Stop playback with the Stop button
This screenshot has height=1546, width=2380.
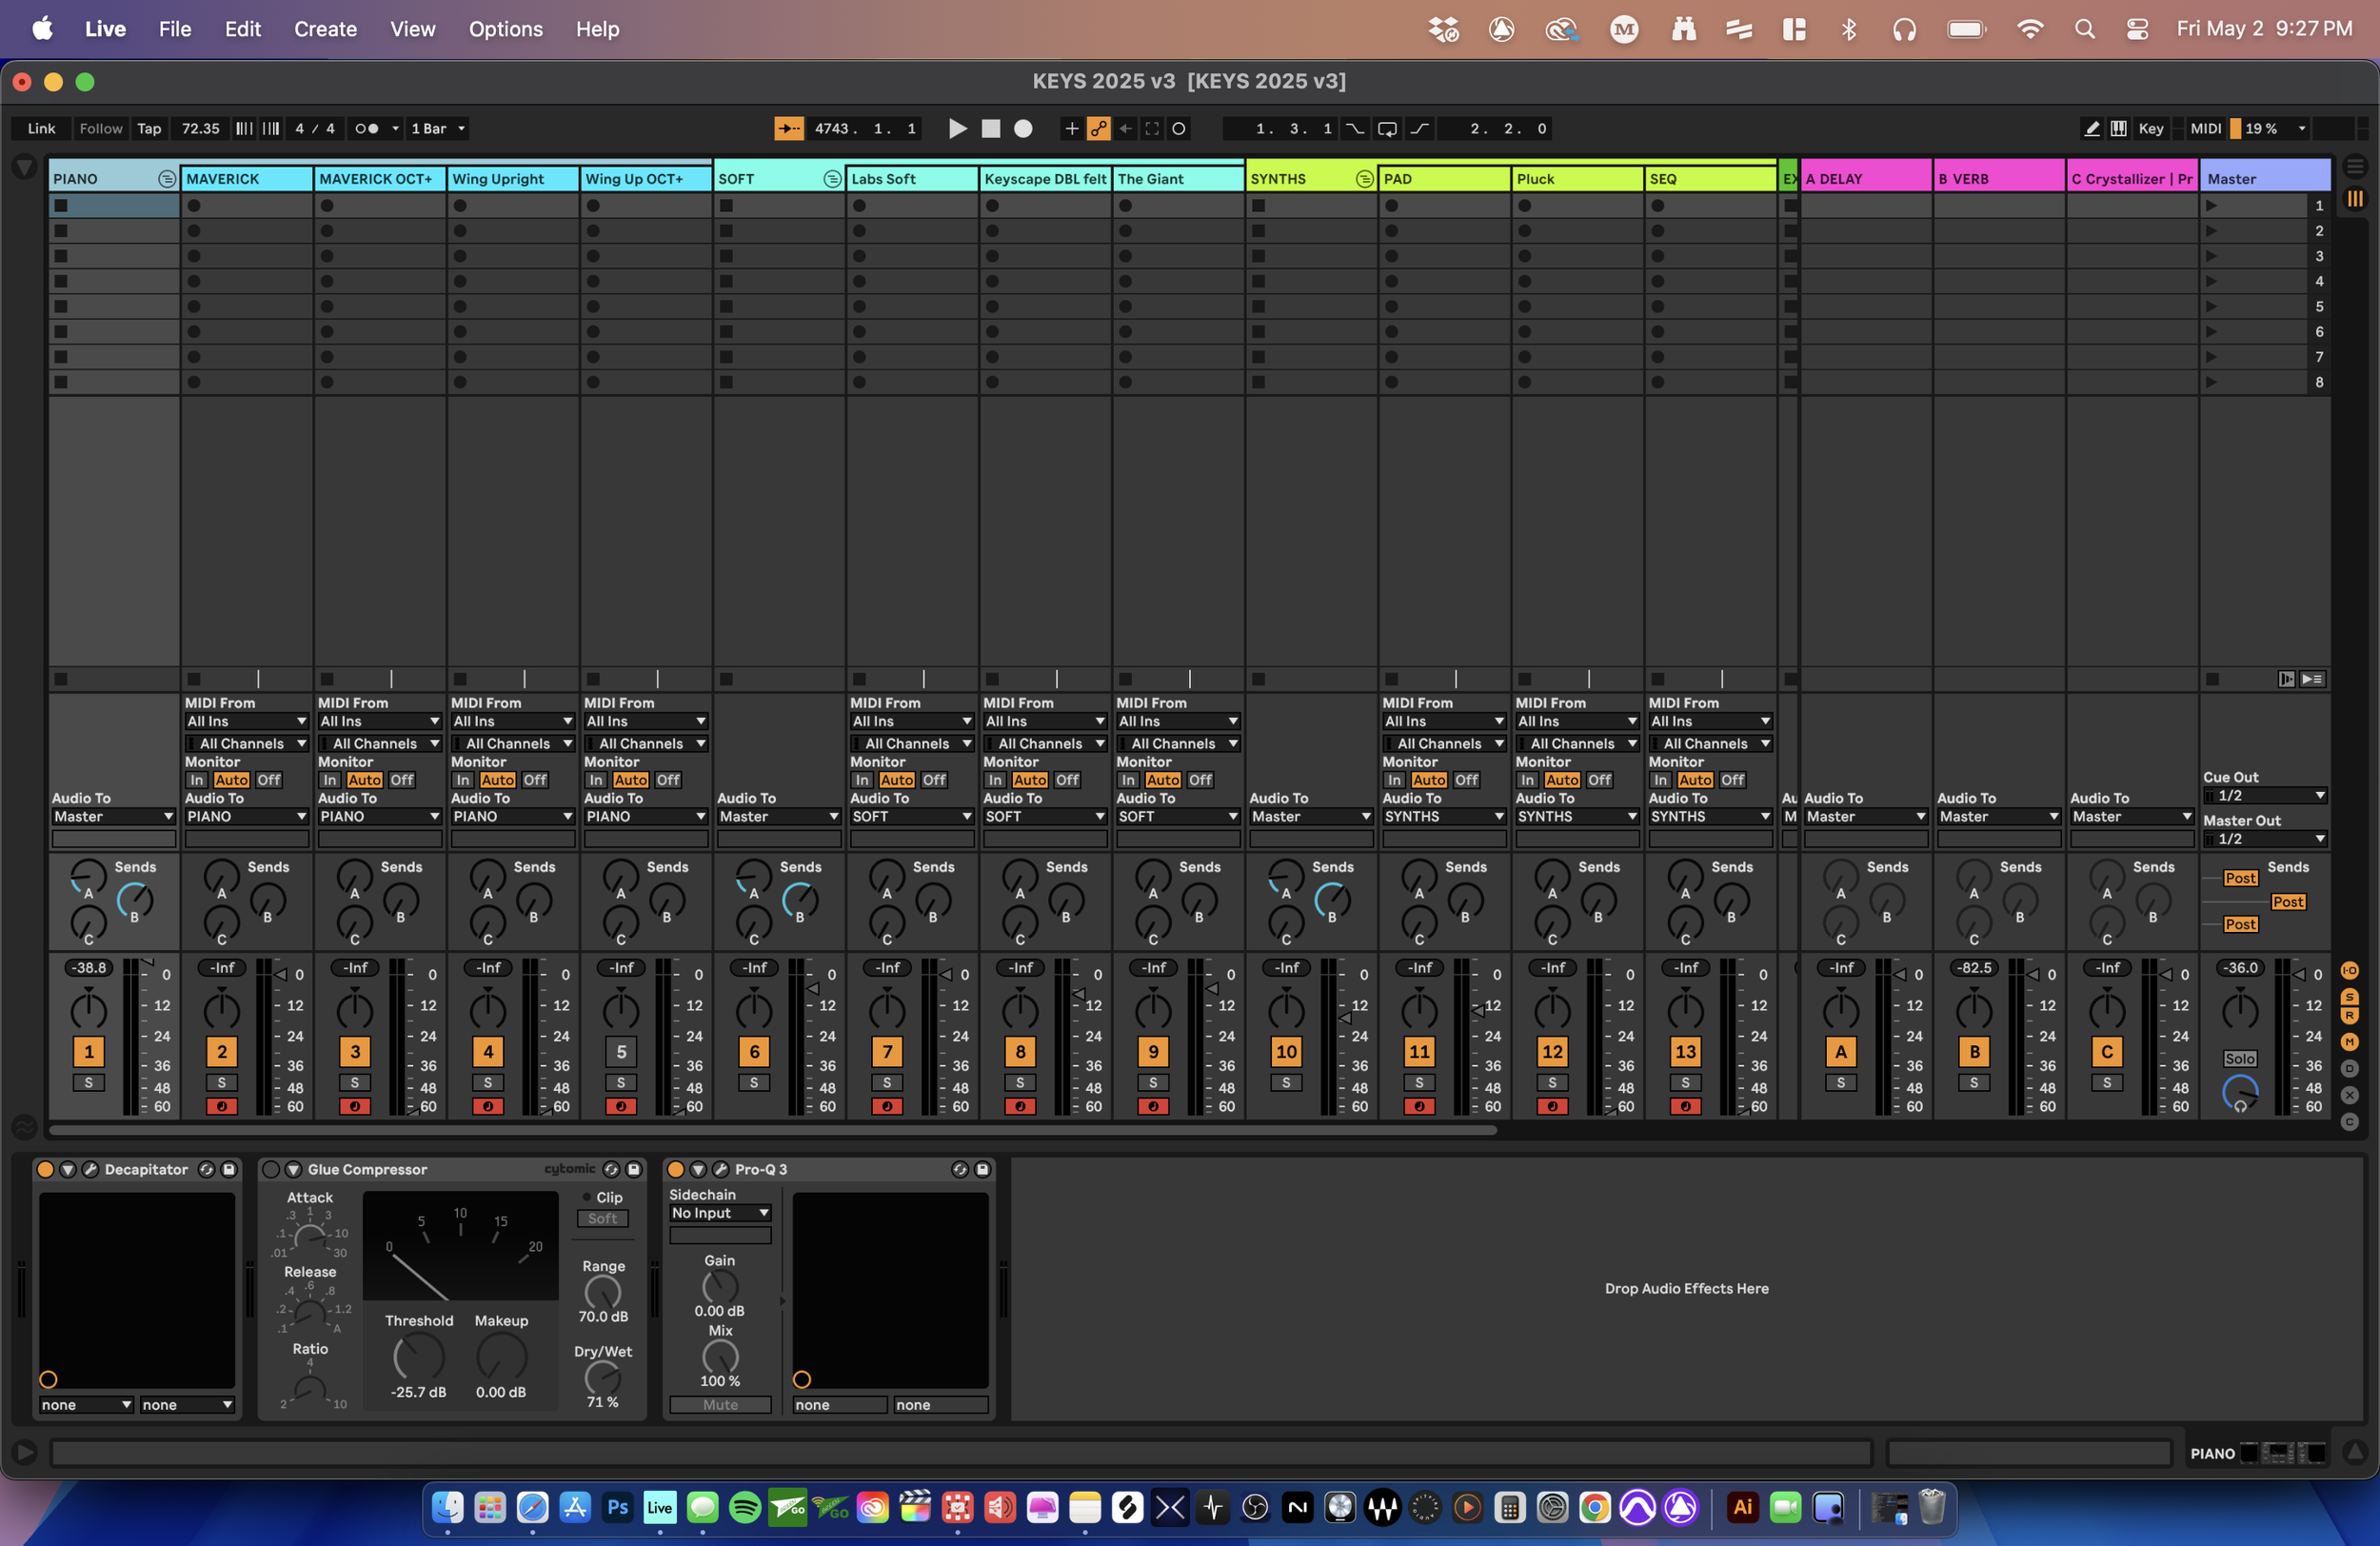coord(990,128)
